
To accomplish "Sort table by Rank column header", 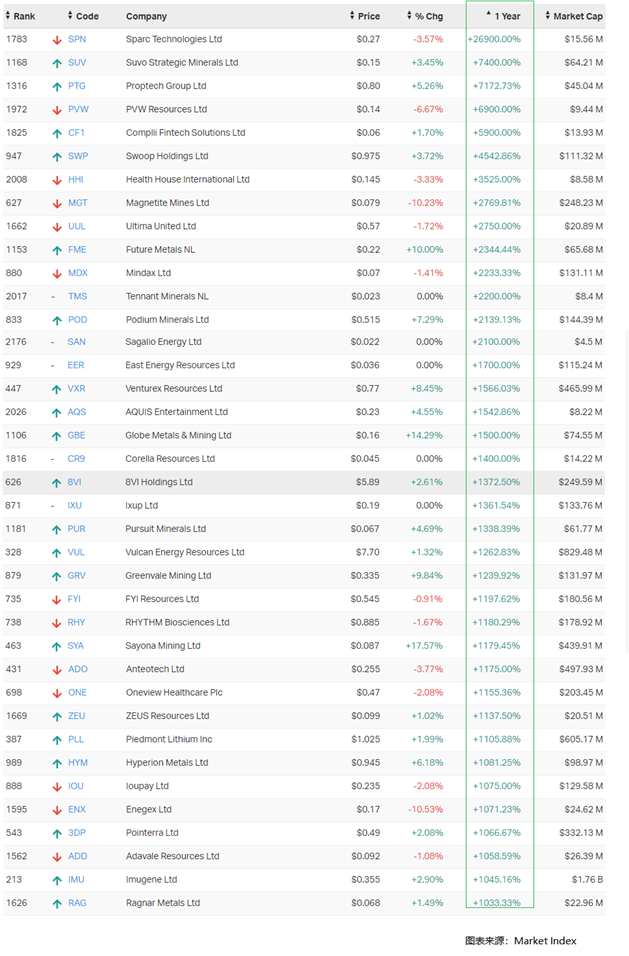I will click(x=20, y=16).
